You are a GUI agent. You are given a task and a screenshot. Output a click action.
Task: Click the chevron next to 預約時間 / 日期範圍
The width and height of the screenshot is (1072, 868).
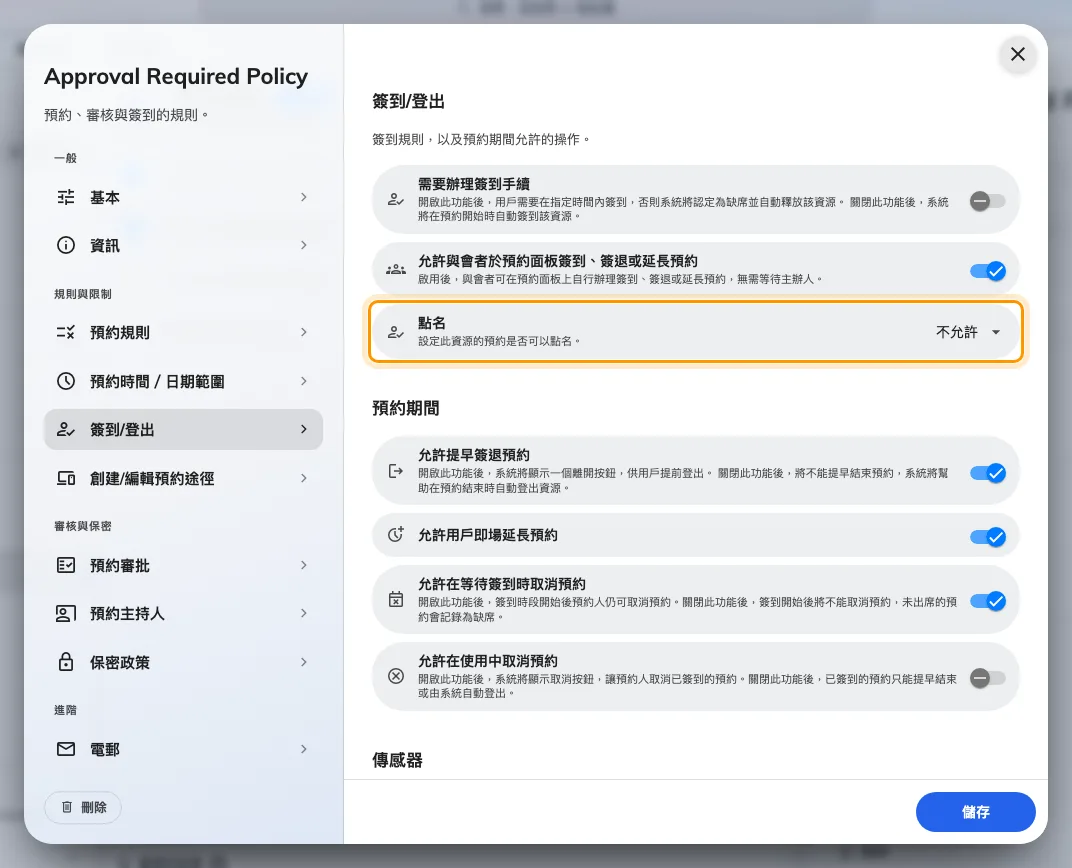click(x=304, y=381)
